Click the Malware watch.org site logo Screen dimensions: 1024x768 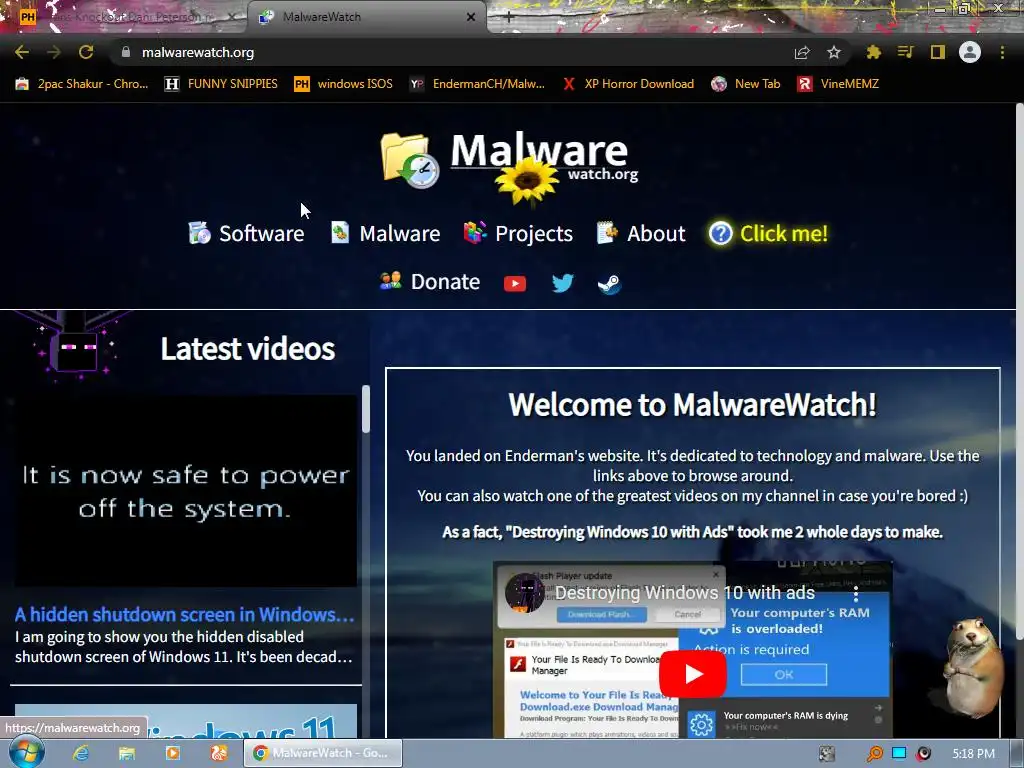point(509,163)
